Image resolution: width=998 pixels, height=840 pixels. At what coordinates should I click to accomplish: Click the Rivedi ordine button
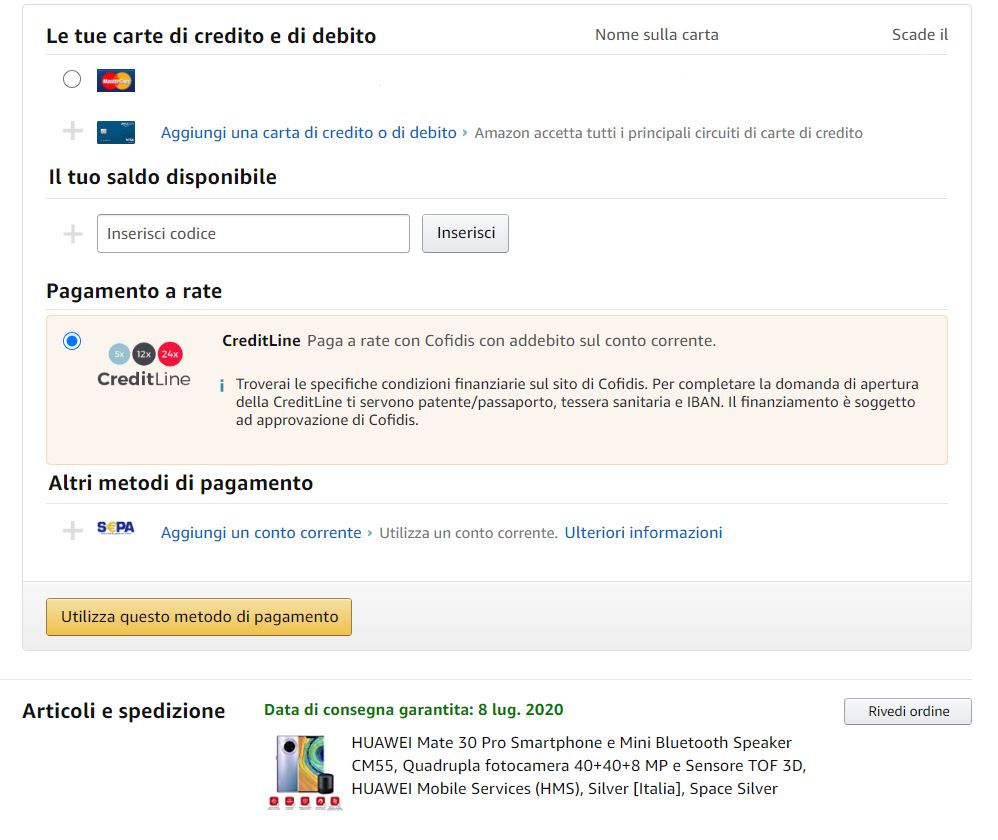(908, 711)
